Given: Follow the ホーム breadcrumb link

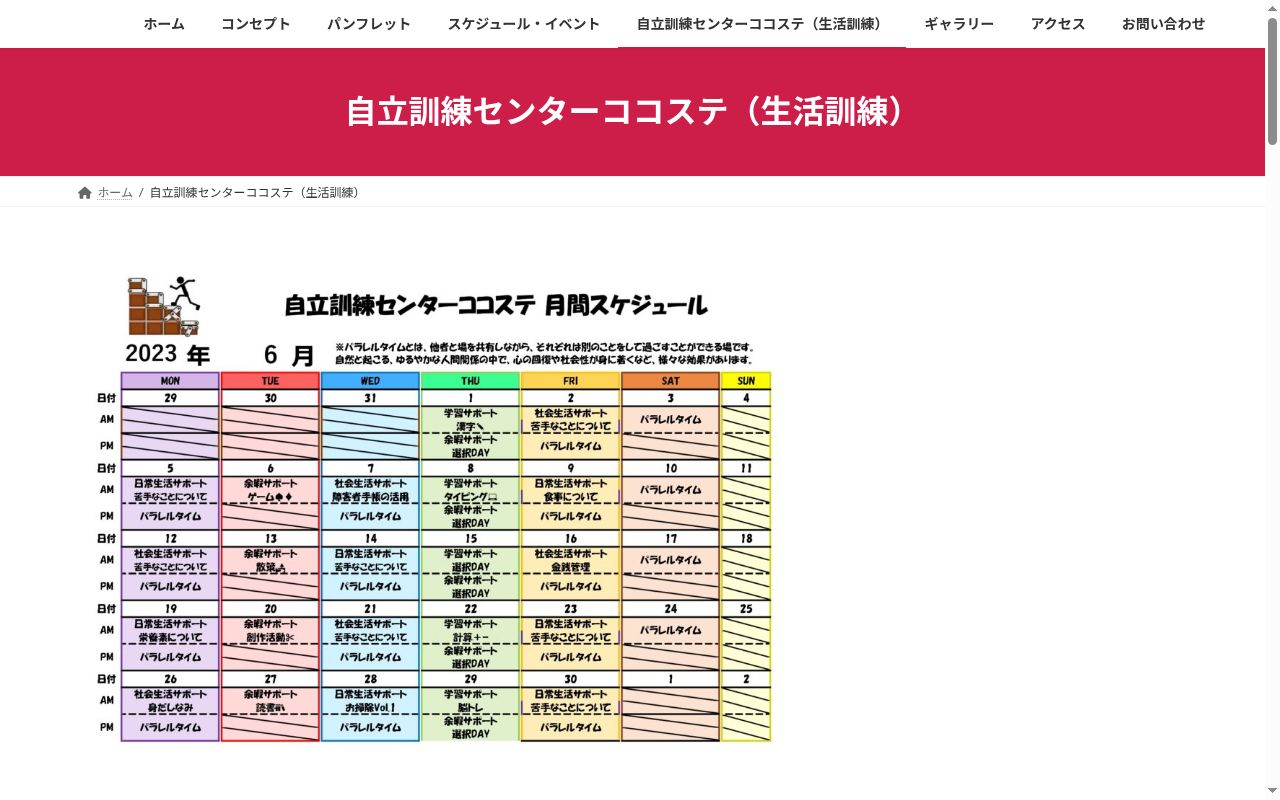Looking at the screenshot, I should point(115,193).
